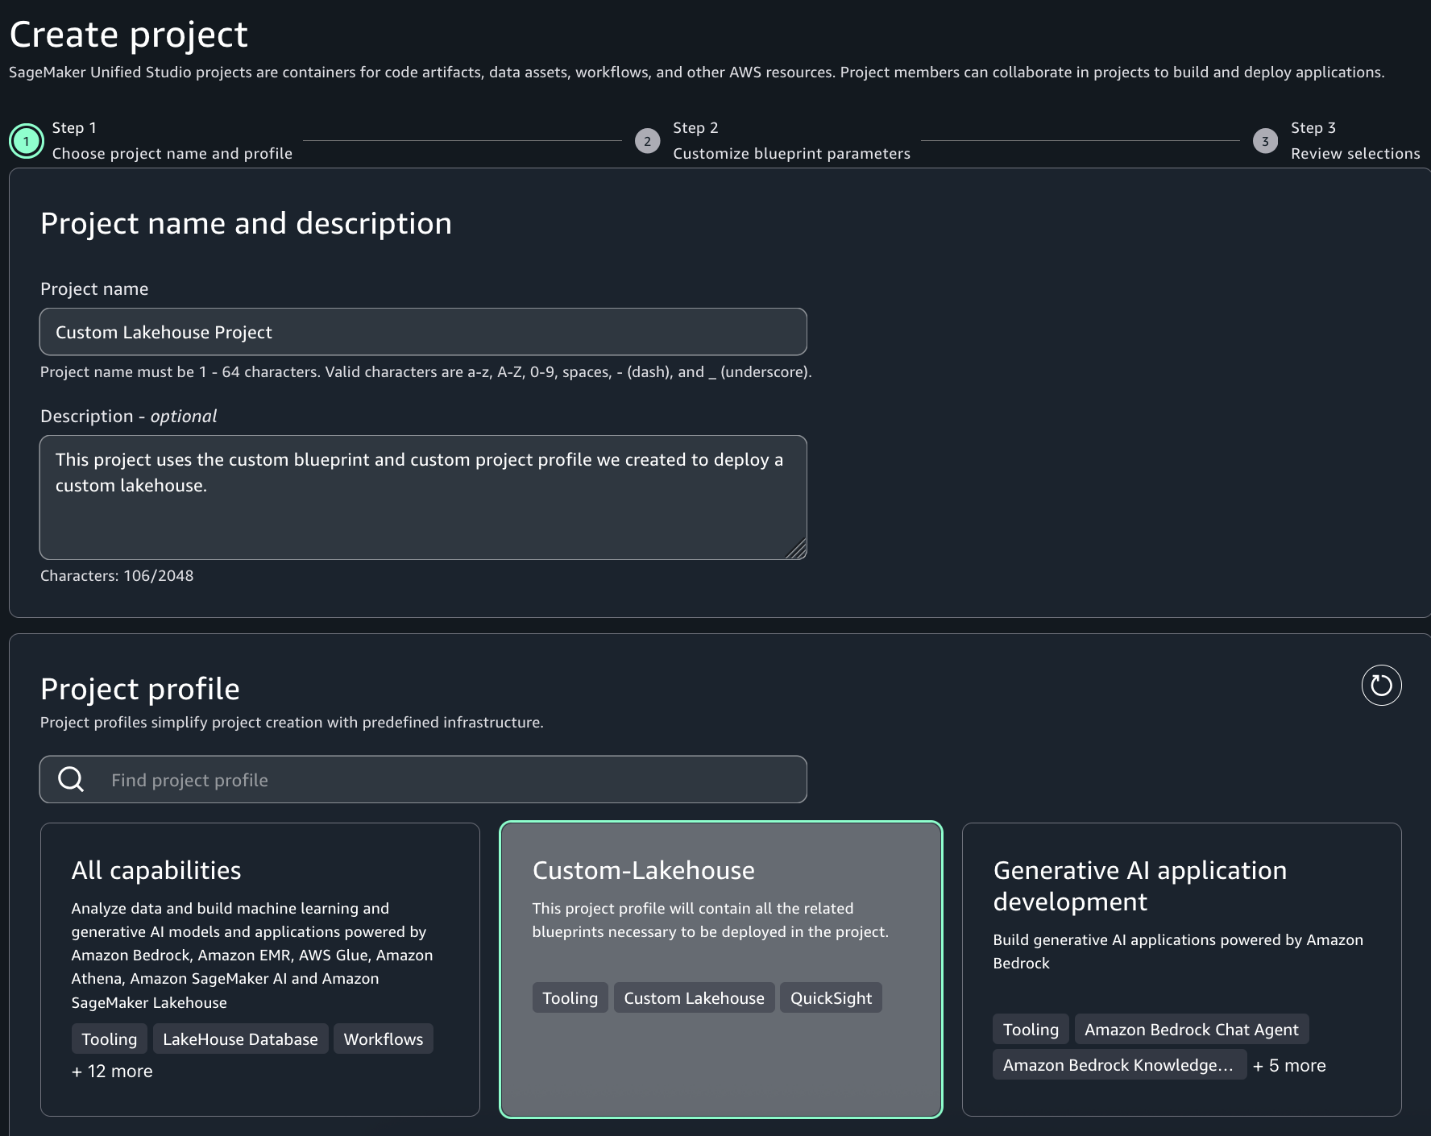
Task: Click the refresh project profiles icon
Action: [1381, 685]
